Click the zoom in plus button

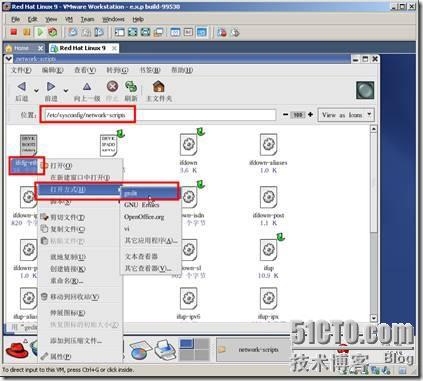[x=310, y=115]
